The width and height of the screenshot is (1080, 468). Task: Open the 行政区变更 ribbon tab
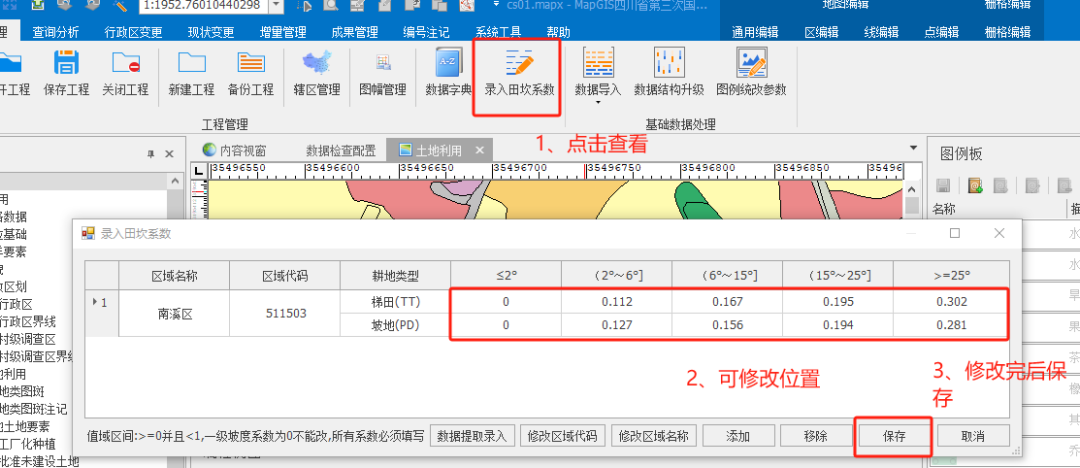(x=133, y=32)
